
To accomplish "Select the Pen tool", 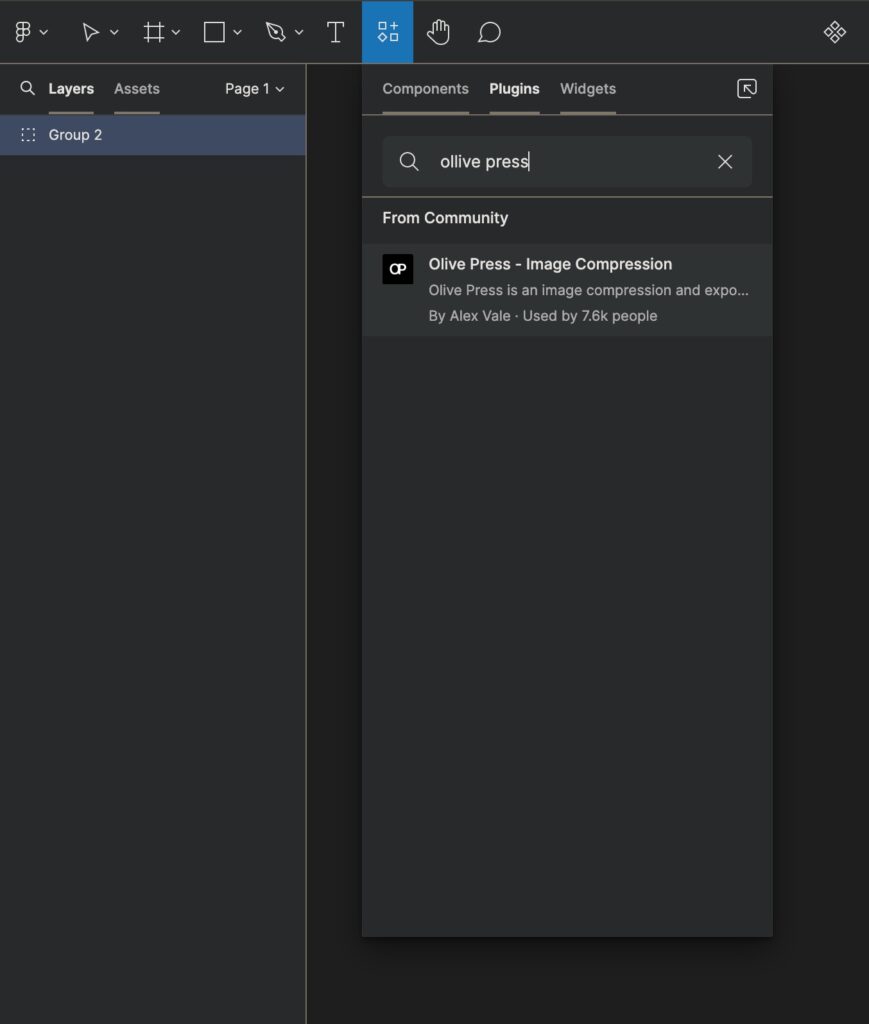I will point(276,31).
